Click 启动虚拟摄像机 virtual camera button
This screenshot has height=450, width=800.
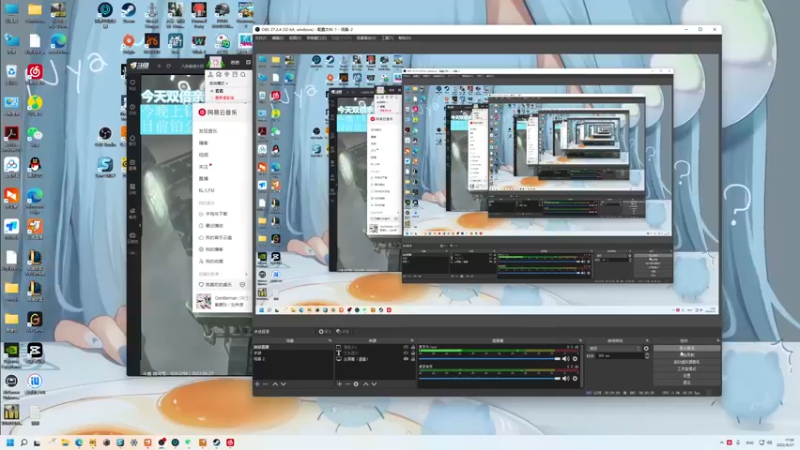pyautogui.click(x=687, y=362)
